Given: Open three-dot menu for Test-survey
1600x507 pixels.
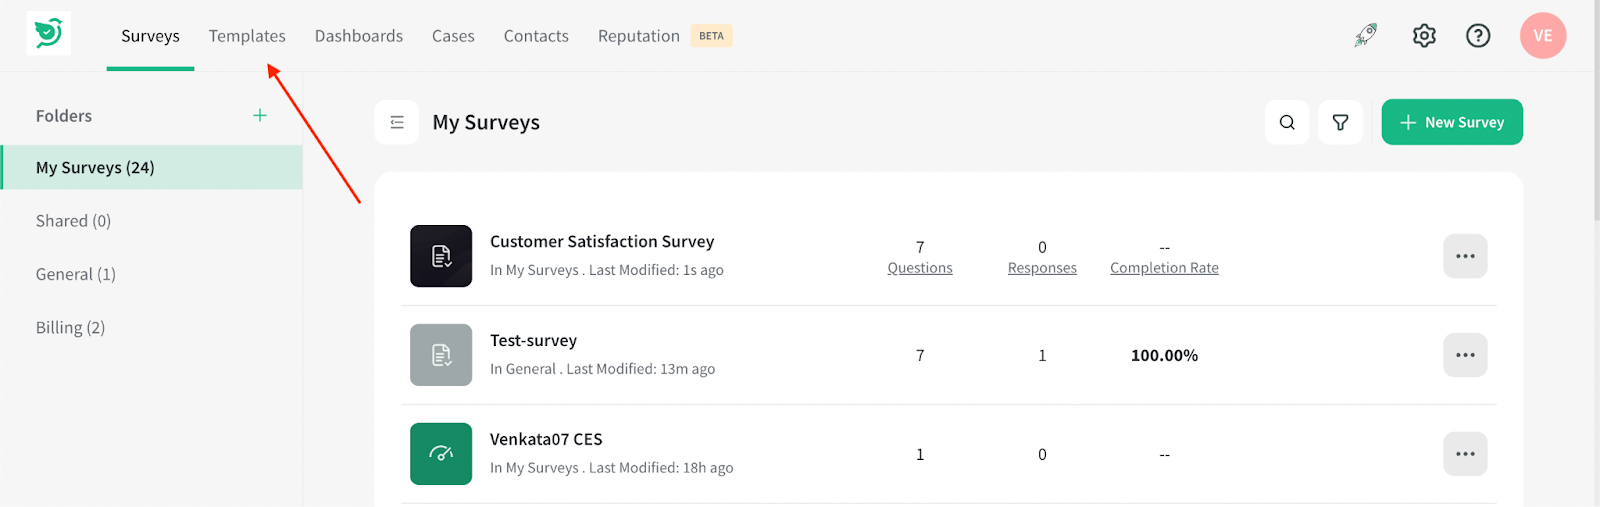Looking at the screenshot, I should point(1465,355).
